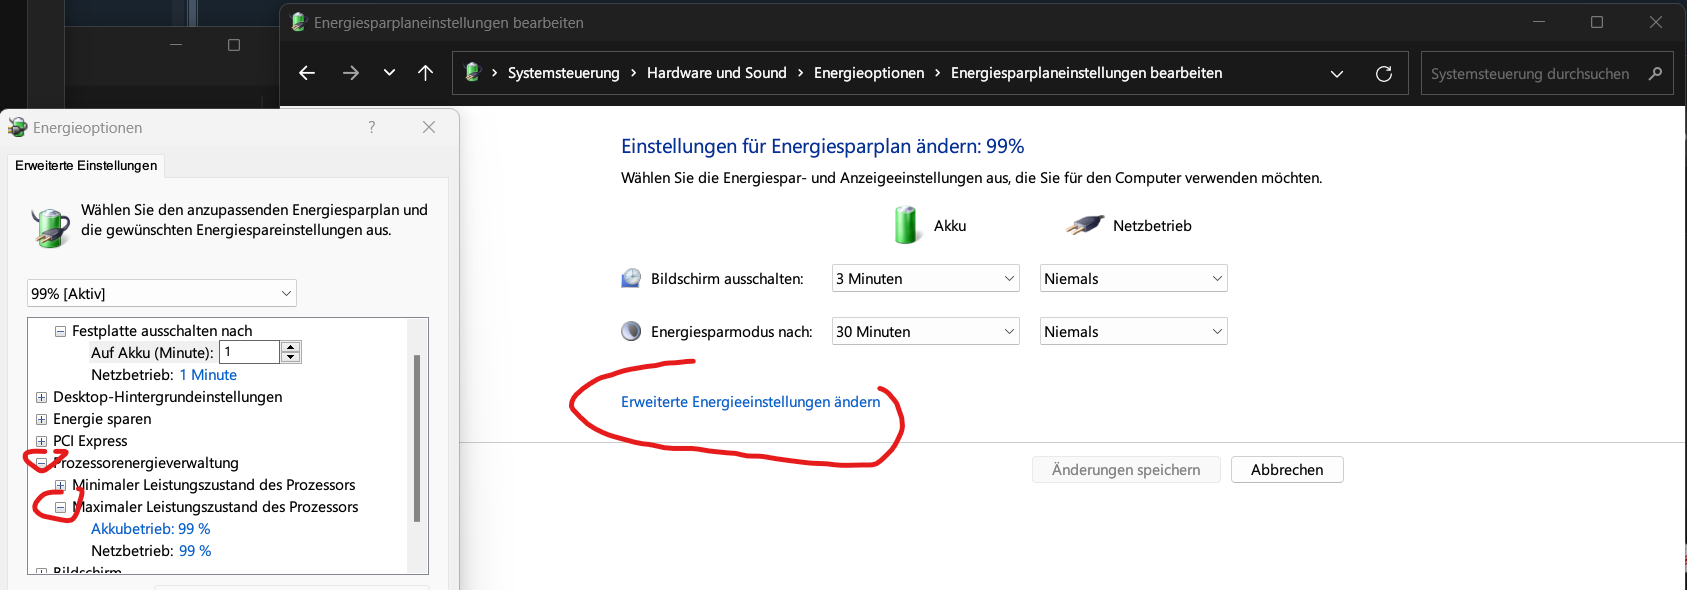Viewport: 1687px width, 590px height.
Task: Maximize the Control Panel window
Action: (1597, 22)
